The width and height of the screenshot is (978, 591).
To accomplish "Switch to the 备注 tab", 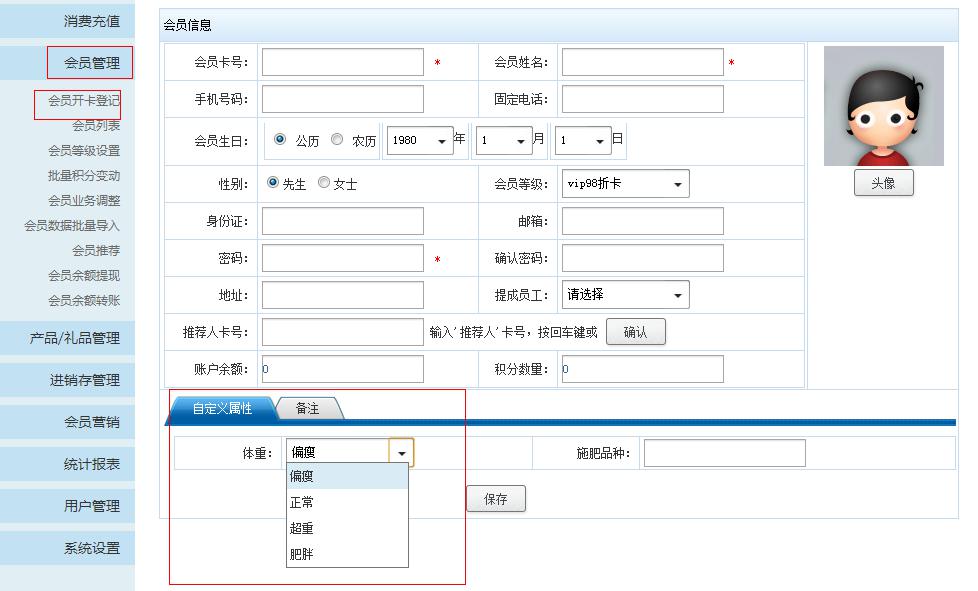I will coord(308,409).
